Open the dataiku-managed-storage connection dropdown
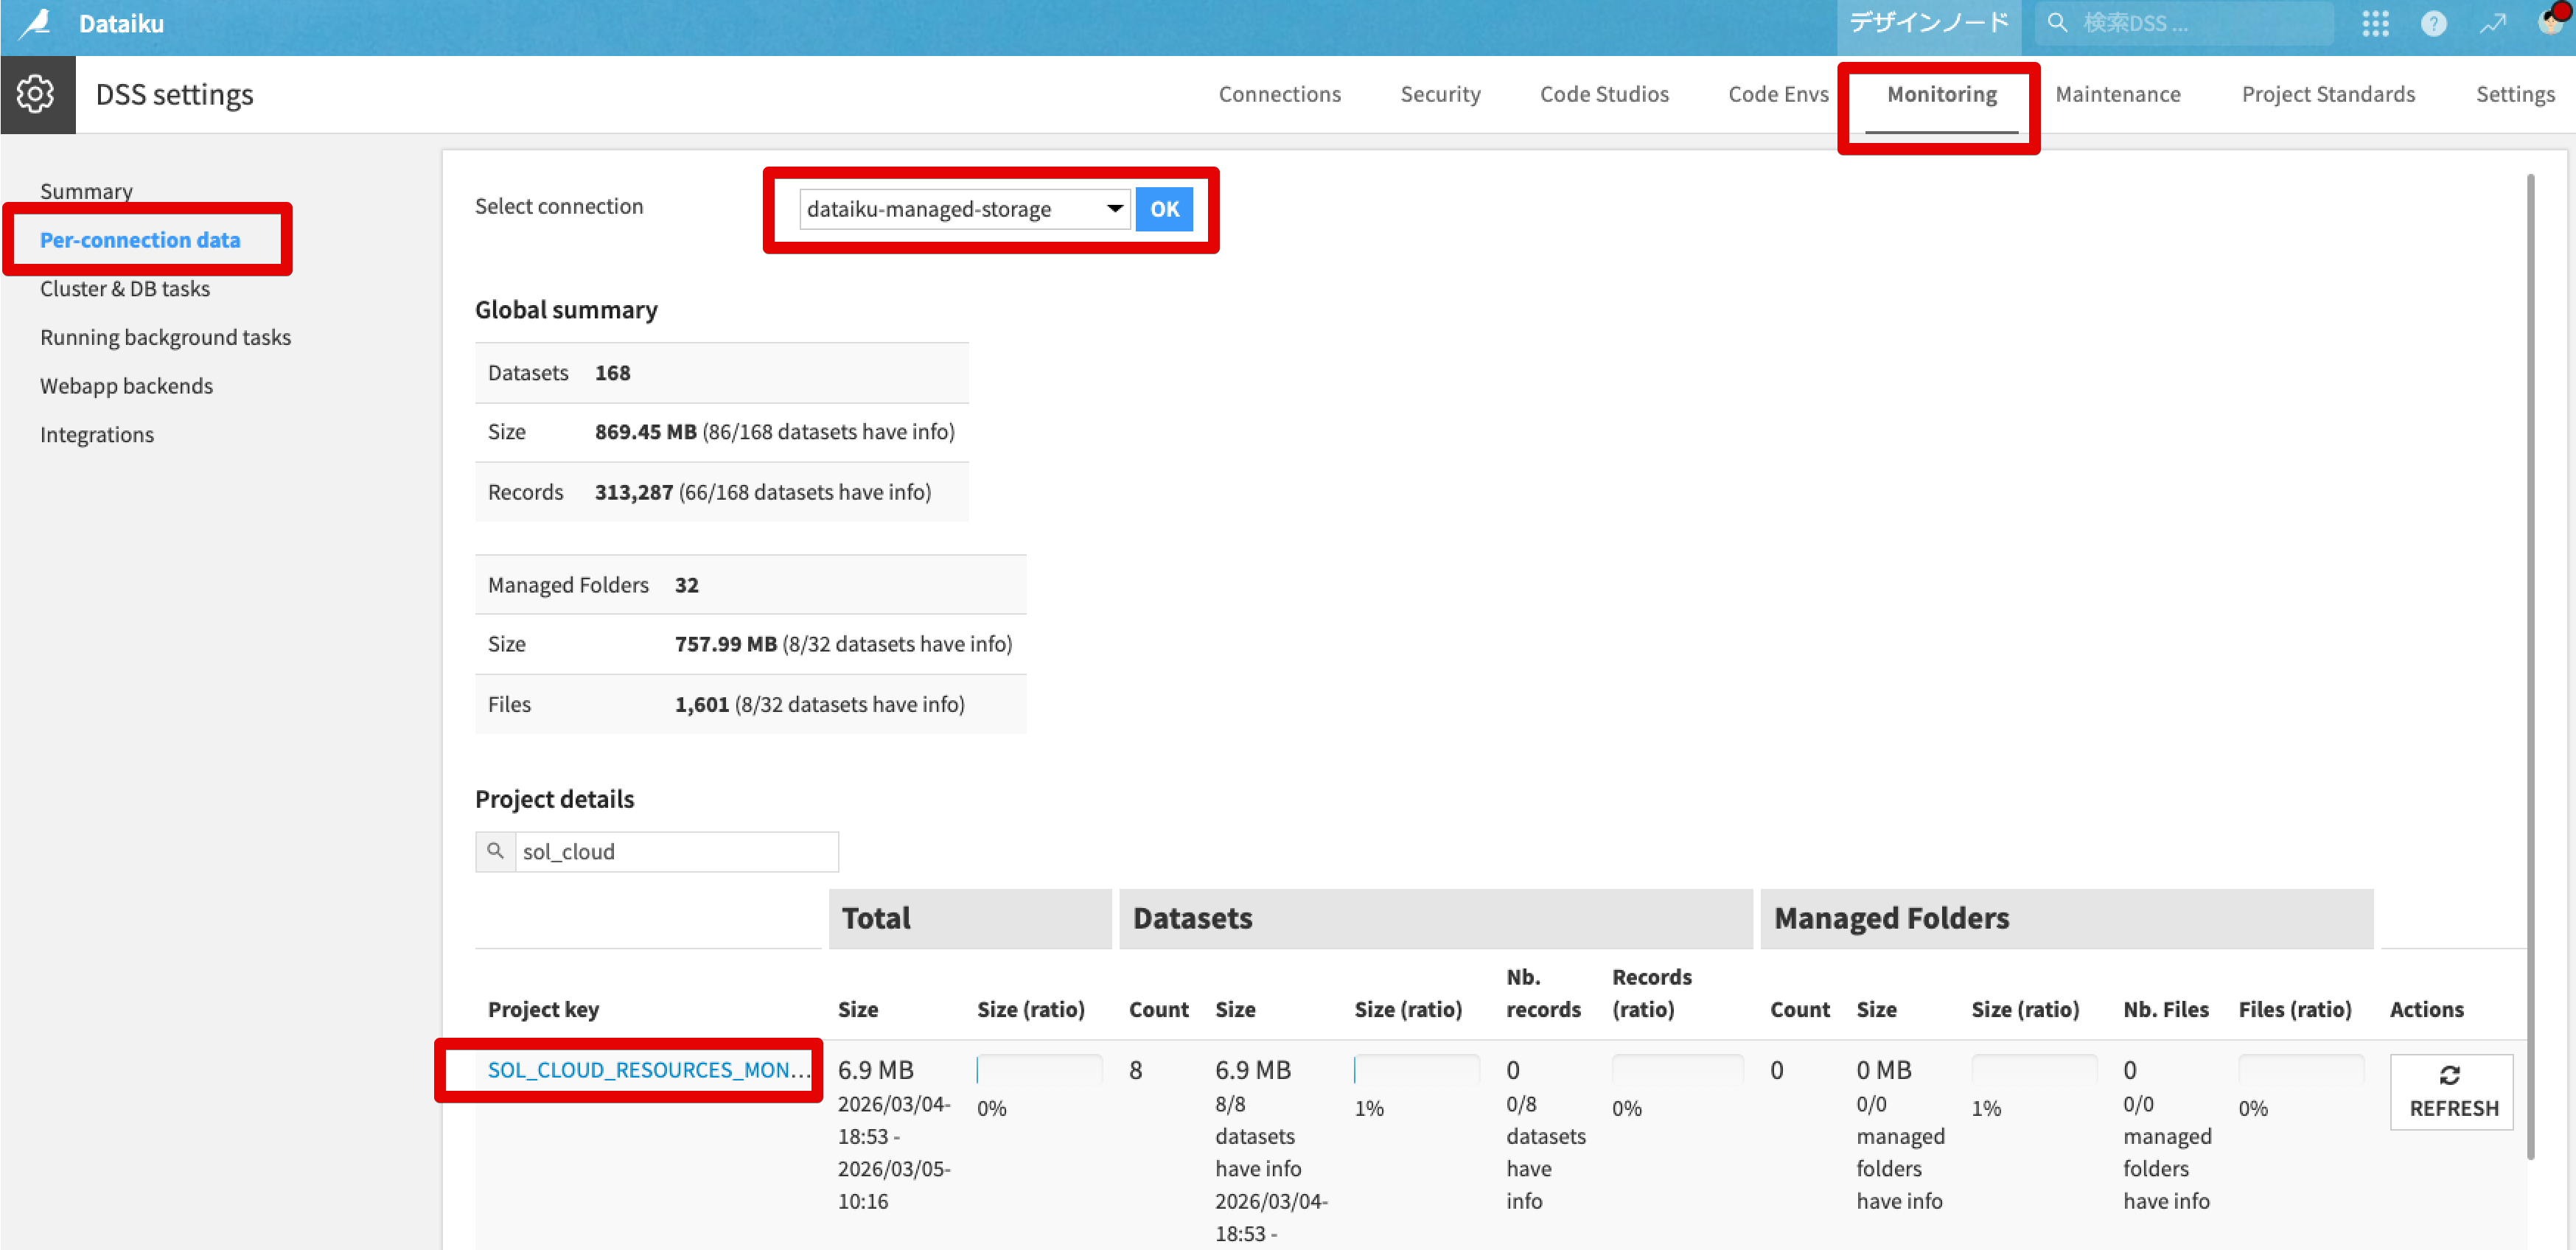 click(964, 209)
